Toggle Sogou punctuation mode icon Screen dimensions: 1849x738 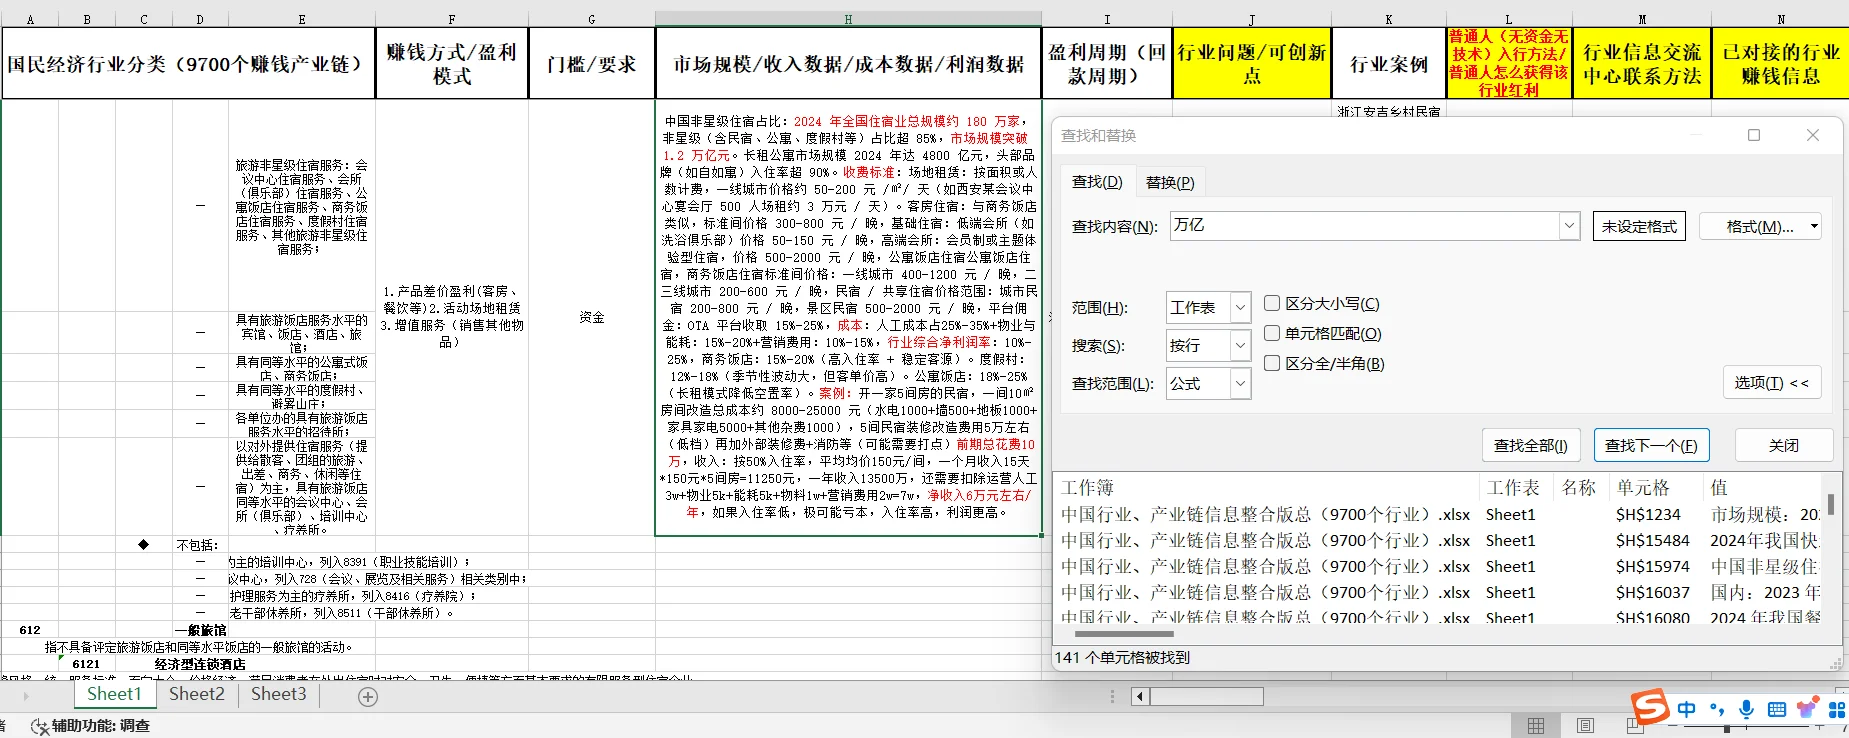tap(1717, 710)
